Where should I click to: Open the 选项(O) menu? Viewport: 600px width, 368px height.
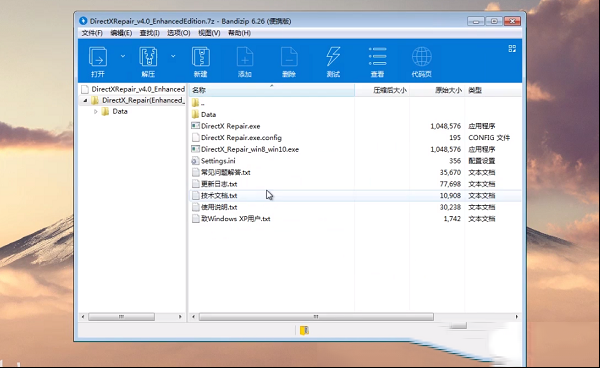click(178, 33)
